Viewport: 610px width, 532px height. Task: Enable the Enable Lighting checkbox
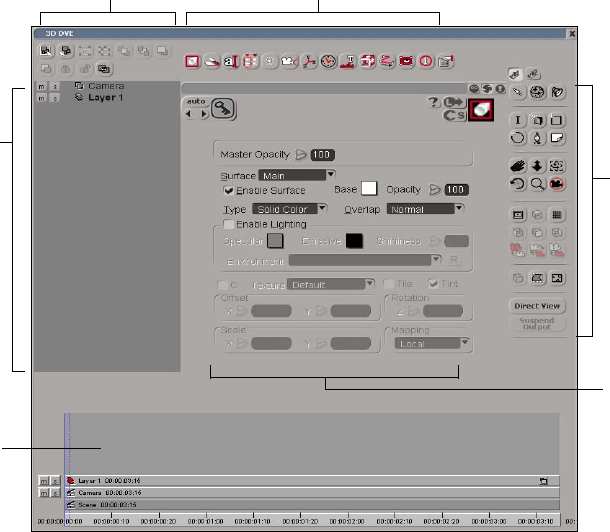229,224
